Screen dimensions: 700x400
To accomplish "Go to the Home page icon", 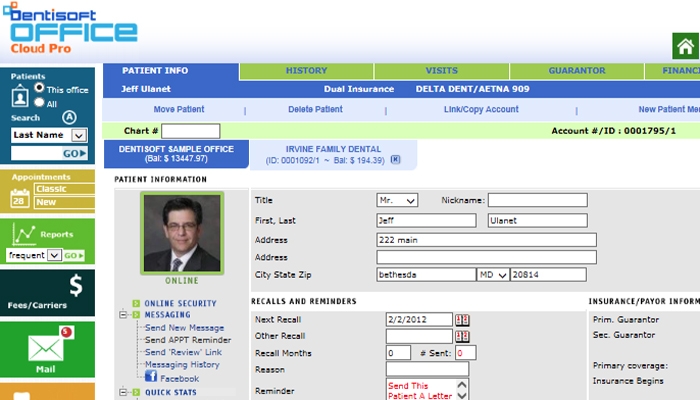I will 685,46.
